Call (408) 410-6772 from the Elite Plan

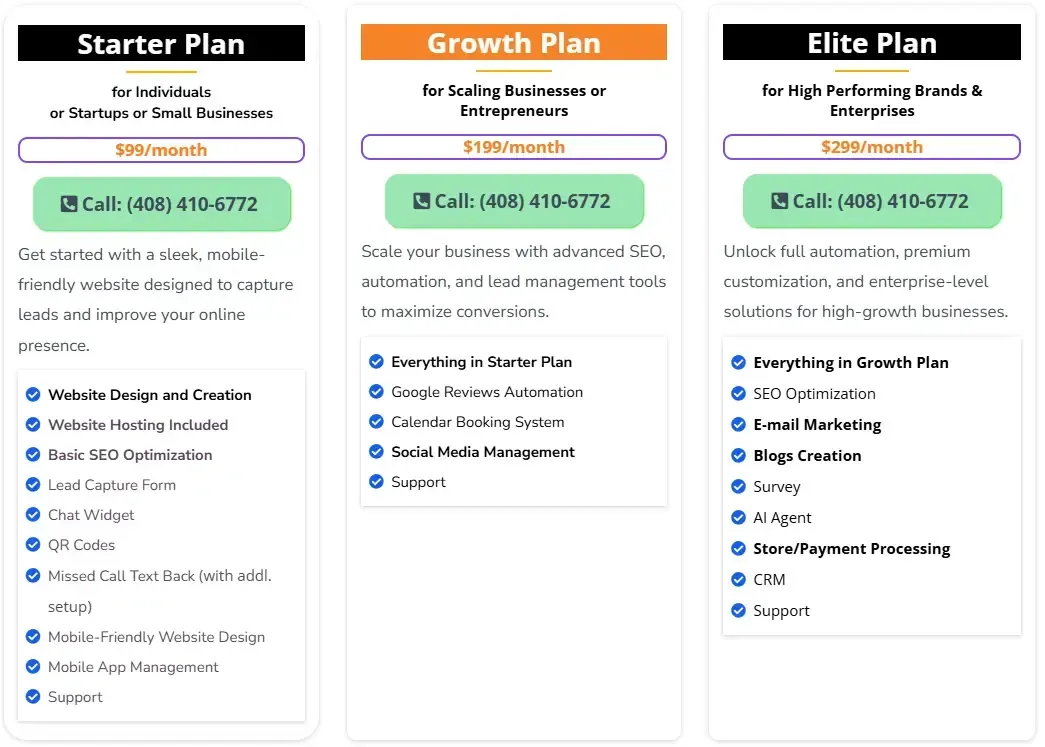pos(872,201)
